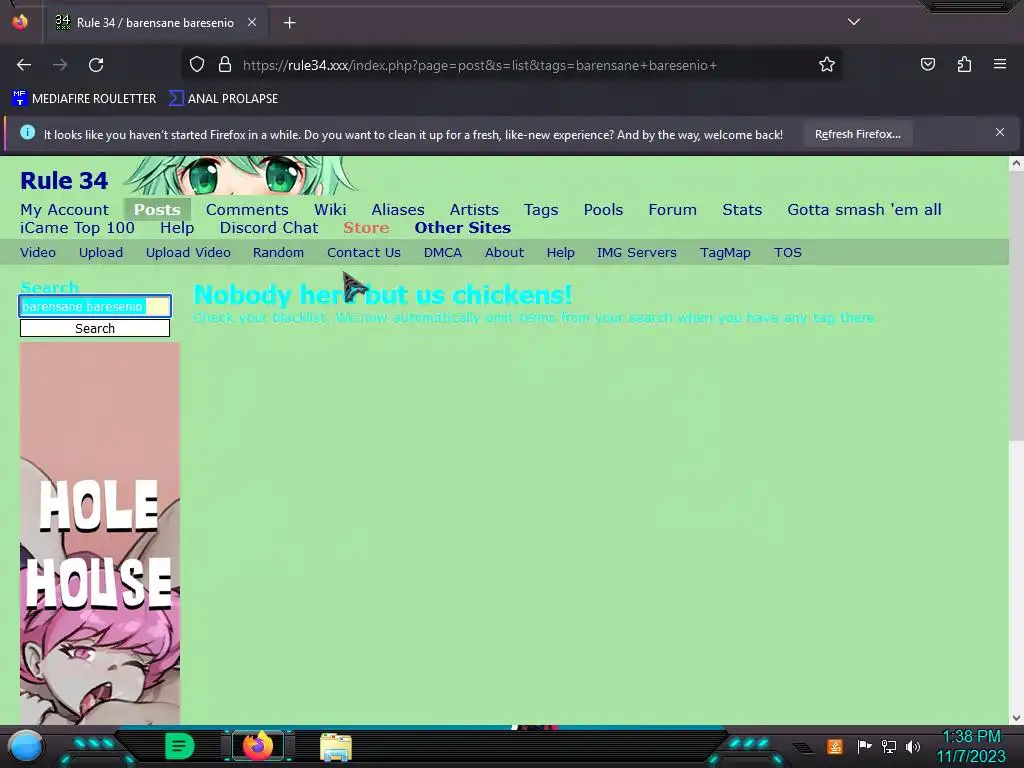Select the Posts navigation tab
This screenshot has height=768, width=1024.
tap(157, 210)
